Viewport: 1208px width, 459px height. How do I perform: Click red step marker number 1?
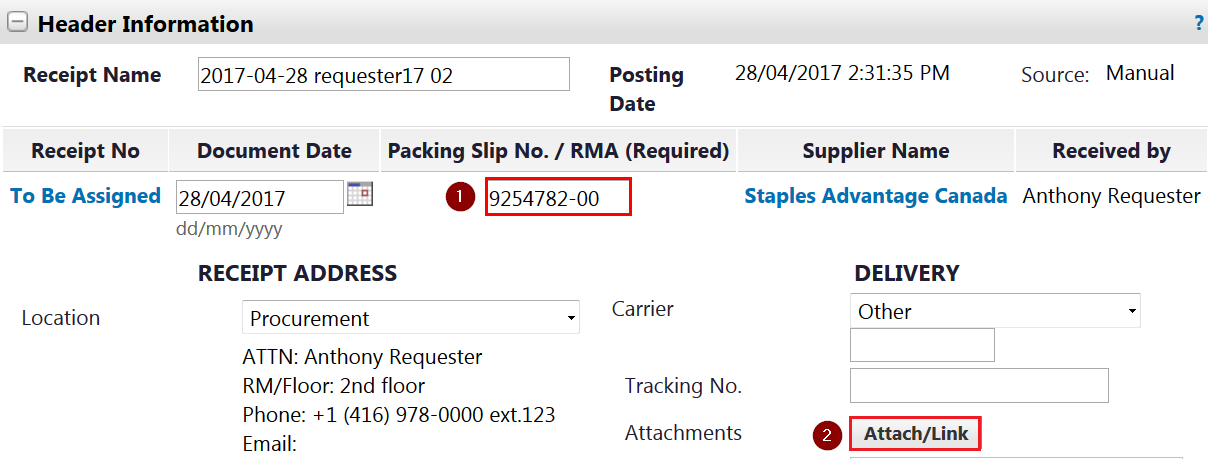[460, 197]
